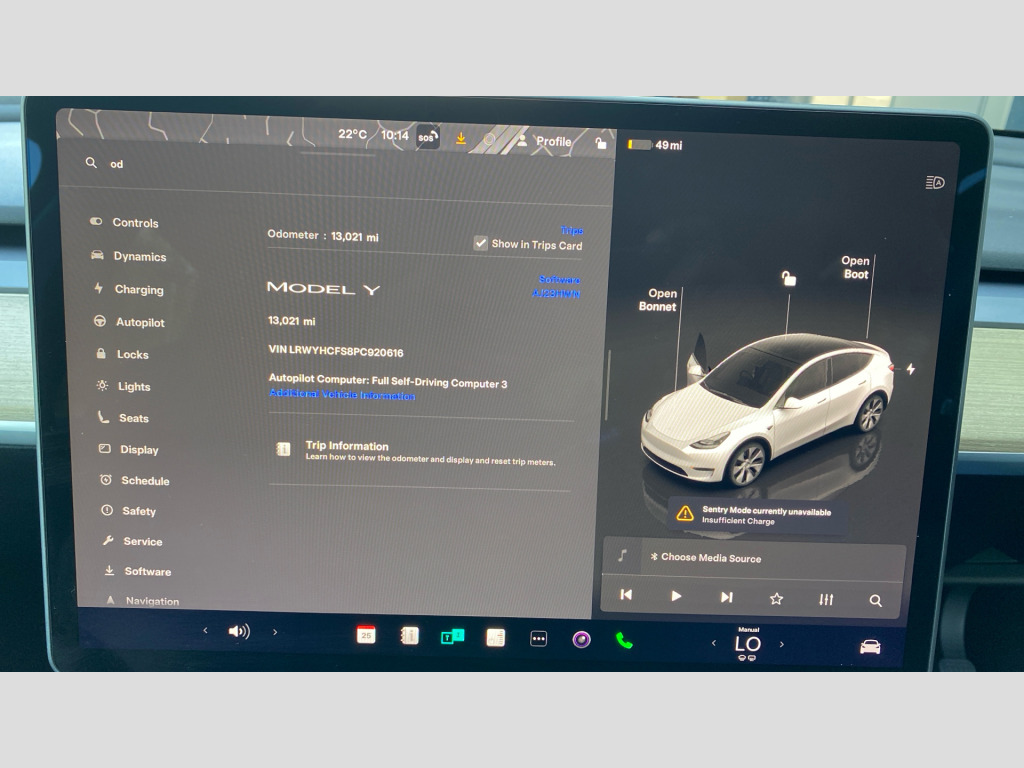Open Additional Vehicle Information link
The width and height of the screenshot is (1024, 768).
pyautogui.click(x=342, y=394)
